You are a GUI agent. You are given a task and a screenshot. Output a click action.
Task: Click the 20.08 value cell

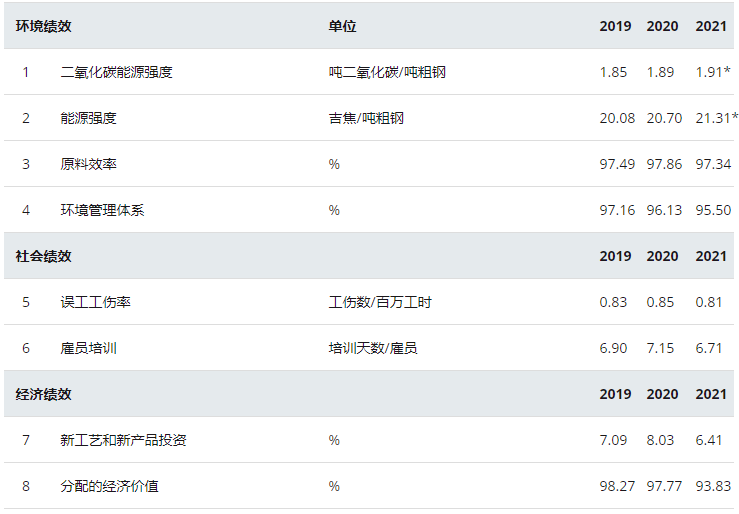[x=617, y=118]
